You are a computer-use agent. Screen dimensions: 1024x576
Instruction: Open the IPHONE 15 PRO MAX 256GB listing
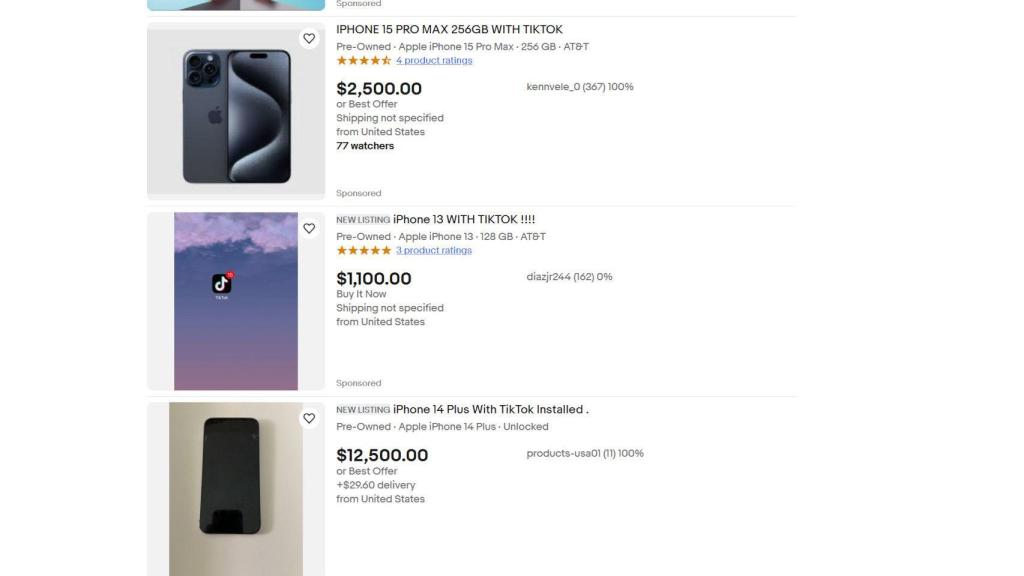[x=449, y=29]
